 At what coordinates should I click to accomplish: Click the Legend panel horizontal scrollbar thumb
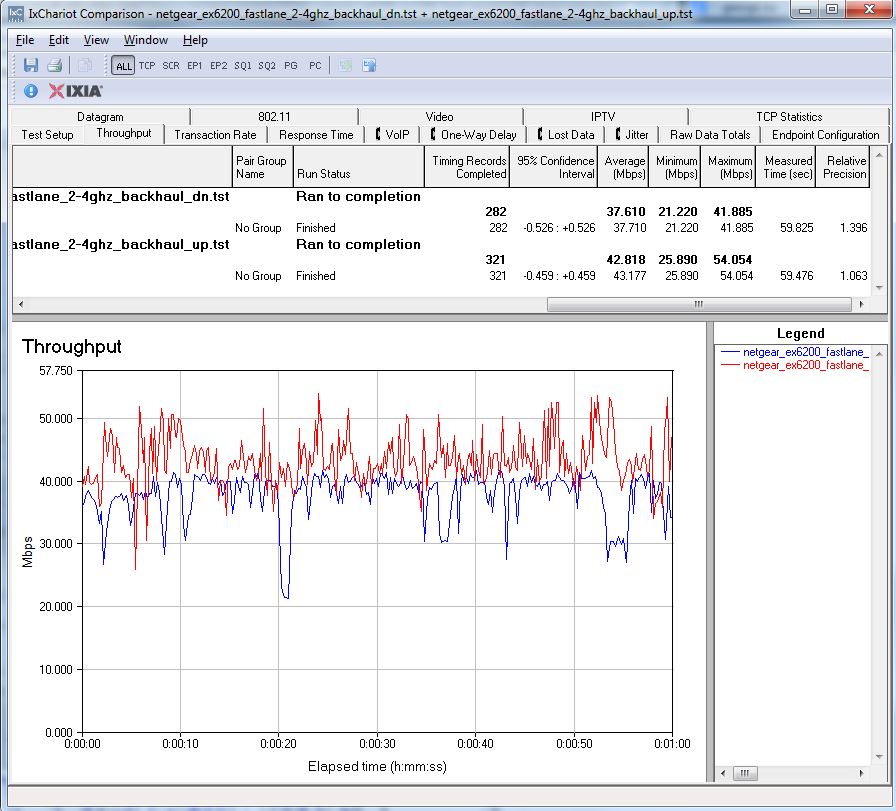[x=745, y=773]
